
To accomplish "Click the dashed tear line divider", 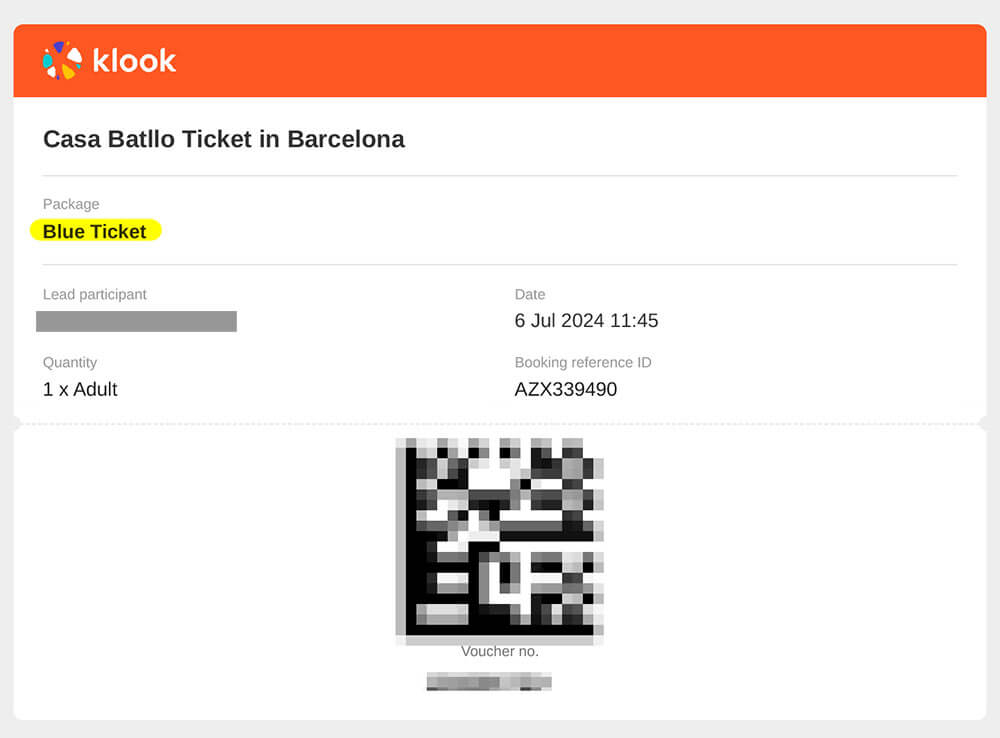I will click(500, 424).
